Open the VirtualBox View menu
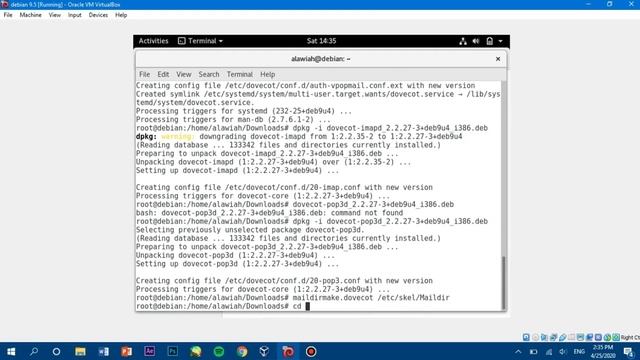The image size is (640, 360). (55, 15)
